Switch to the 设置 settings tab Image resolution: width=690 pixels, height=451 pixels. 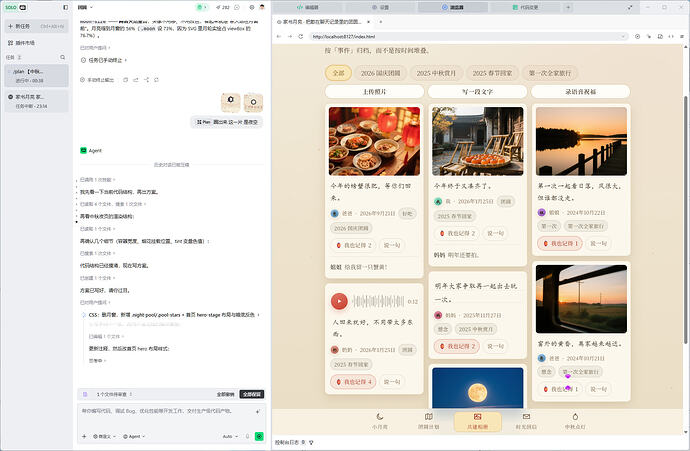[x=381, y=7]
